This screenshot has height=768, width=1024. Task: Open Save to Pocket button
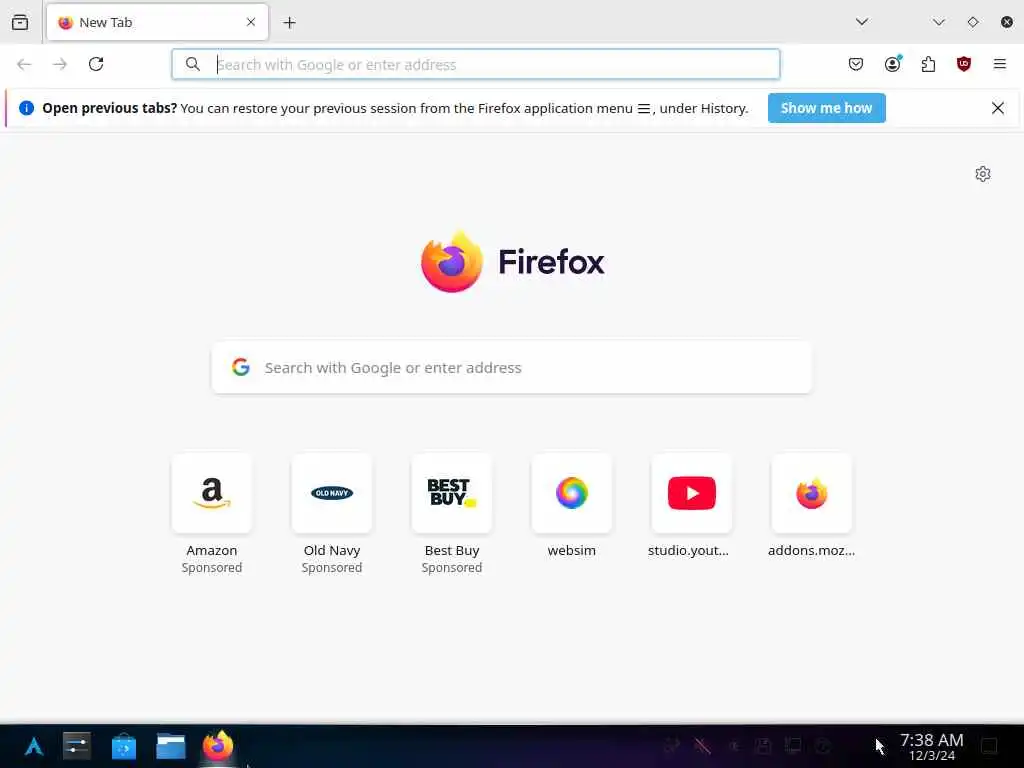(856, 64)
